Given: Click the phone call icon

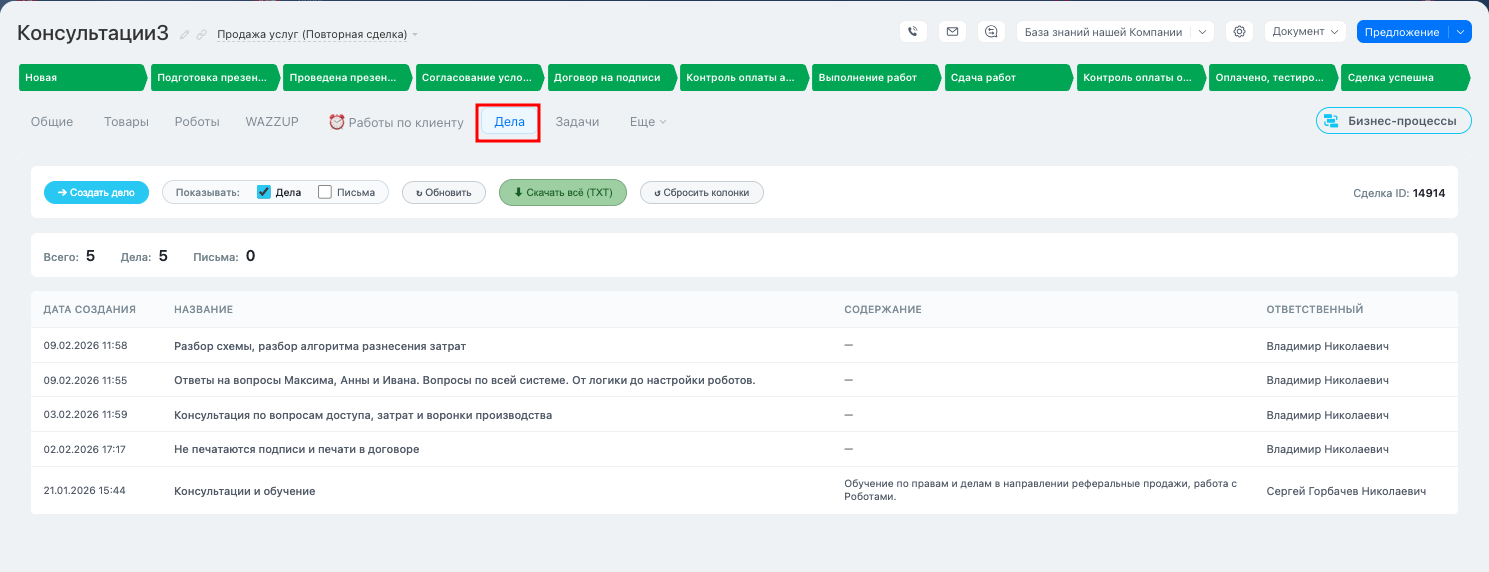Looking at the screenshot, I should point(912,32).
